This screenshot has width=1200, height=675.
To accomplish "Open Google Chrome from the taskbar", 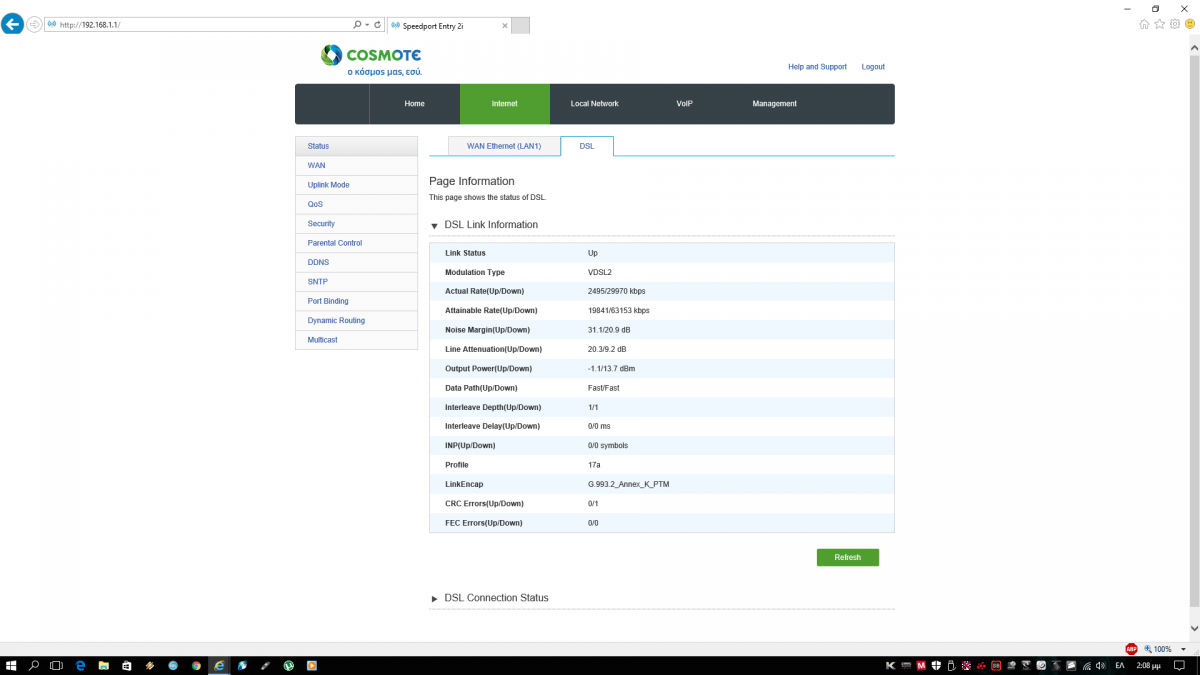I will [x=196, y=665].
